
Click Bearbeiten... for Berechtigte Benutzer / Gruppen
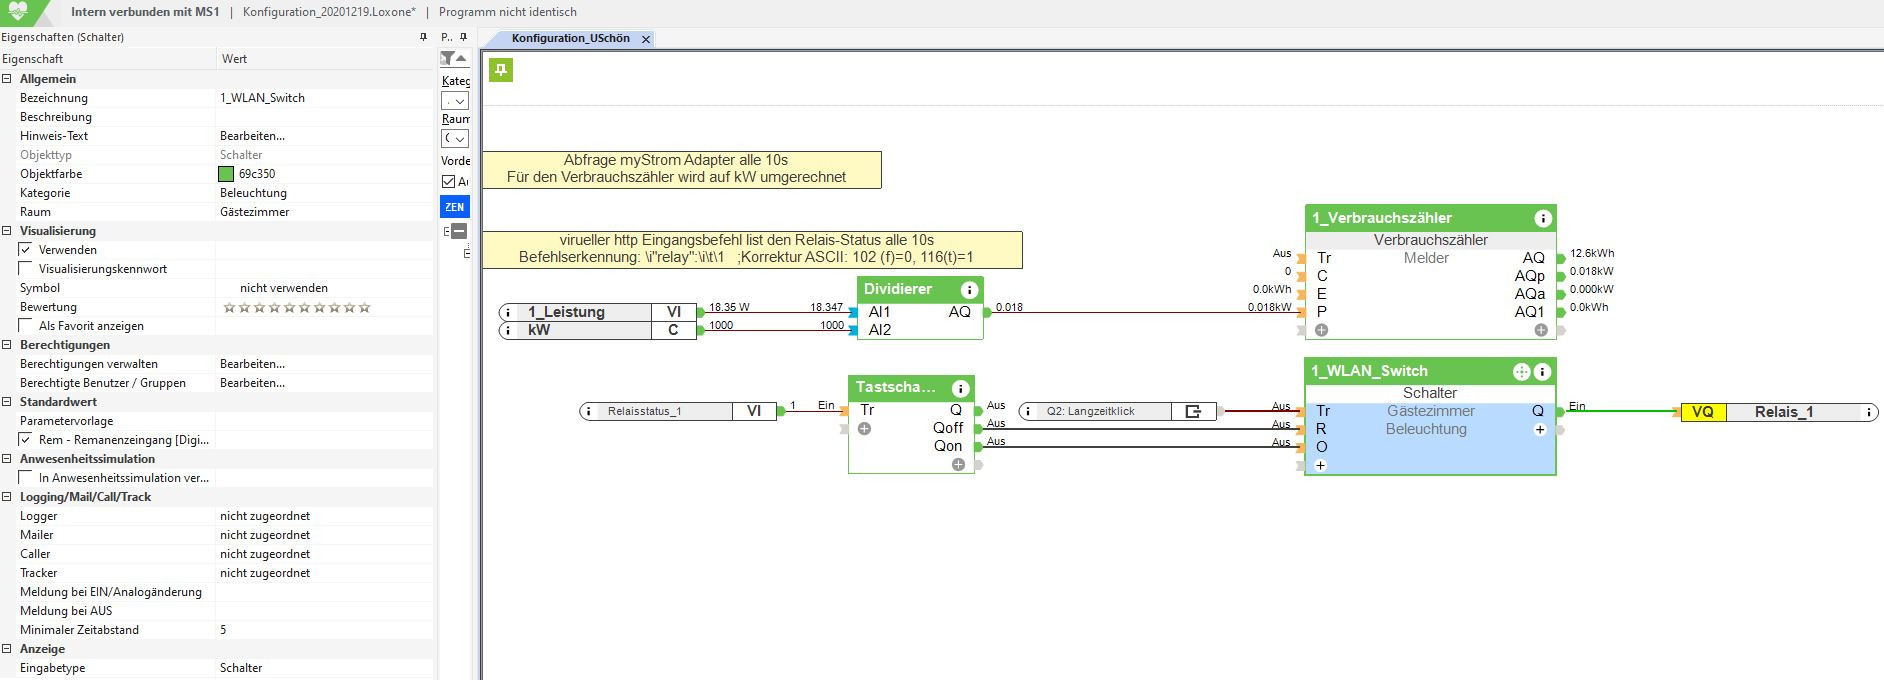(x=252, y=383)
